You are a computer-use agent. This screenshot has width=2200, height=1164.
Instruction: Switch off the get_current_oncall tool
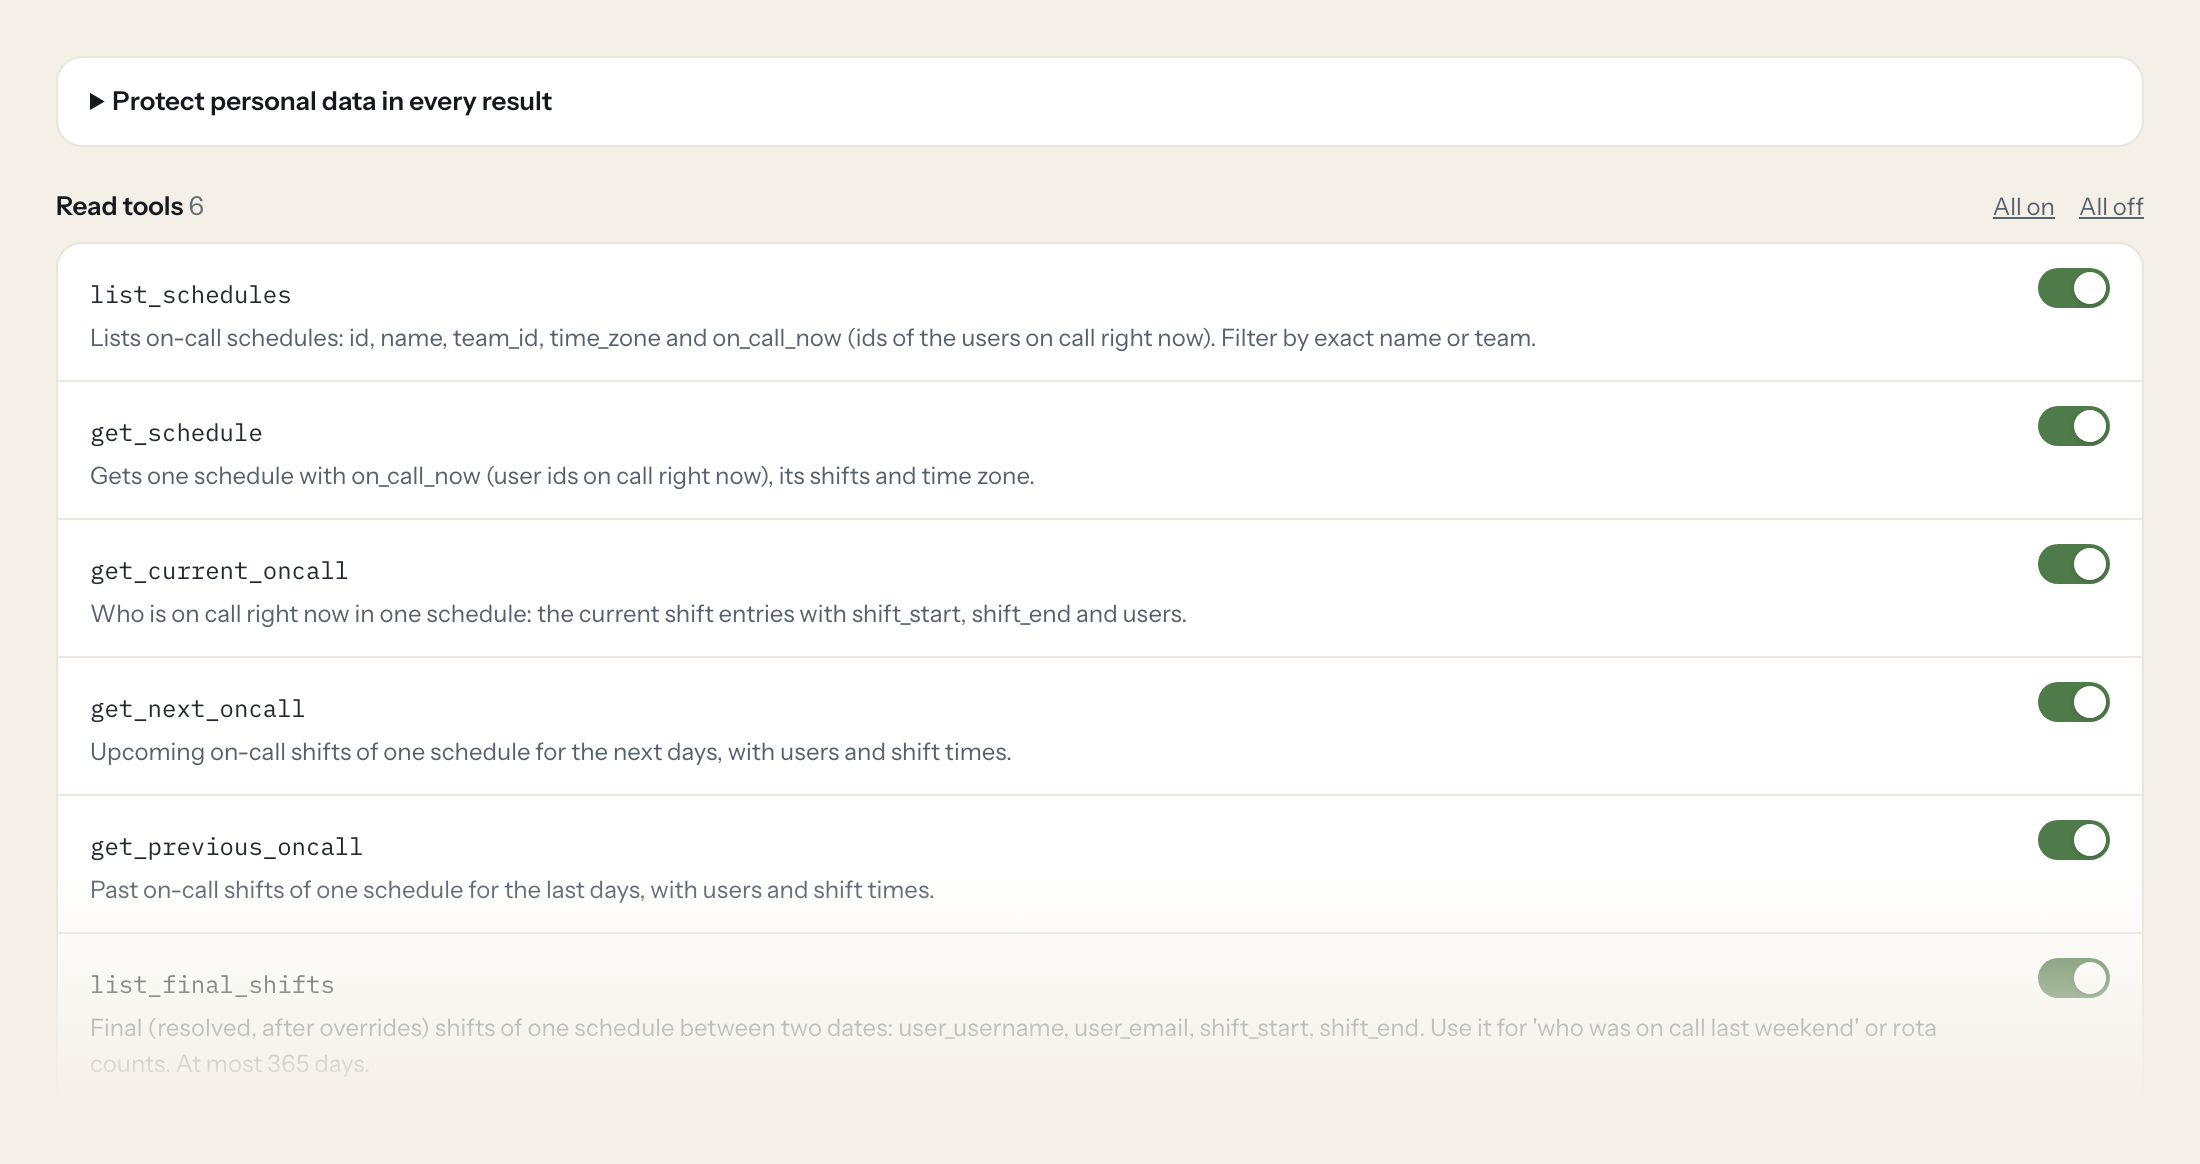[2073, 564]
